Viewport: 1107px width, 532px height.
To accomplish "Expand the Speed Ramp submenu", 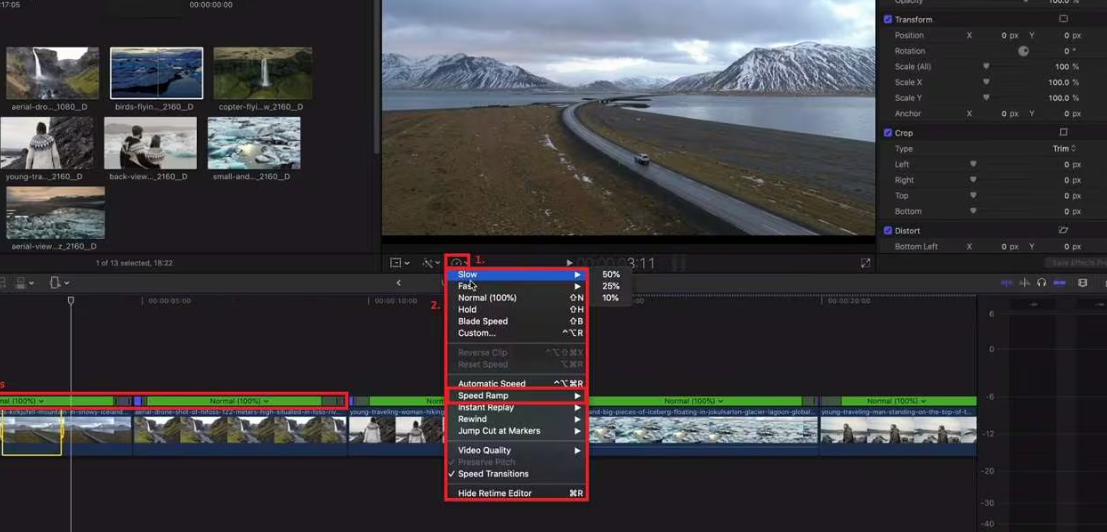I will (516, 396).
